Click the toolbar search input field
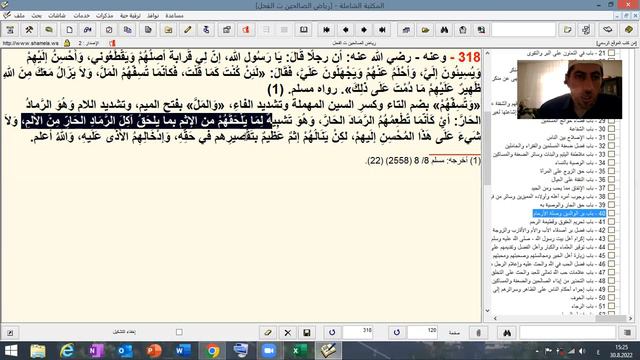Viewport: 640px width, 360px height. [x=524, y=30]
